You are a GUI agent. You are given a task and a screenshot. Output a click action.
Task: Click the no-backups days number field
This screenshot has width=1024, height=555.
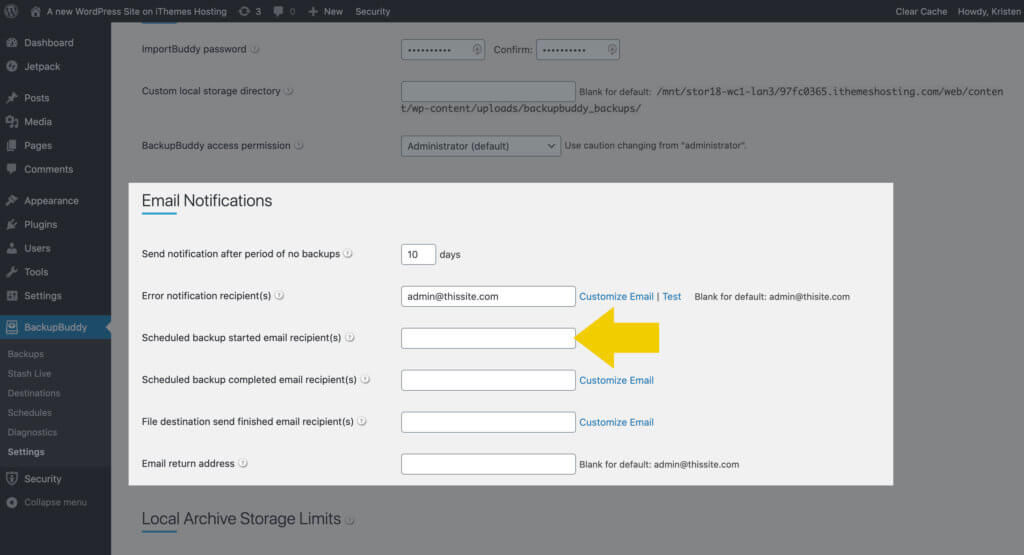(x=418, y=255)
